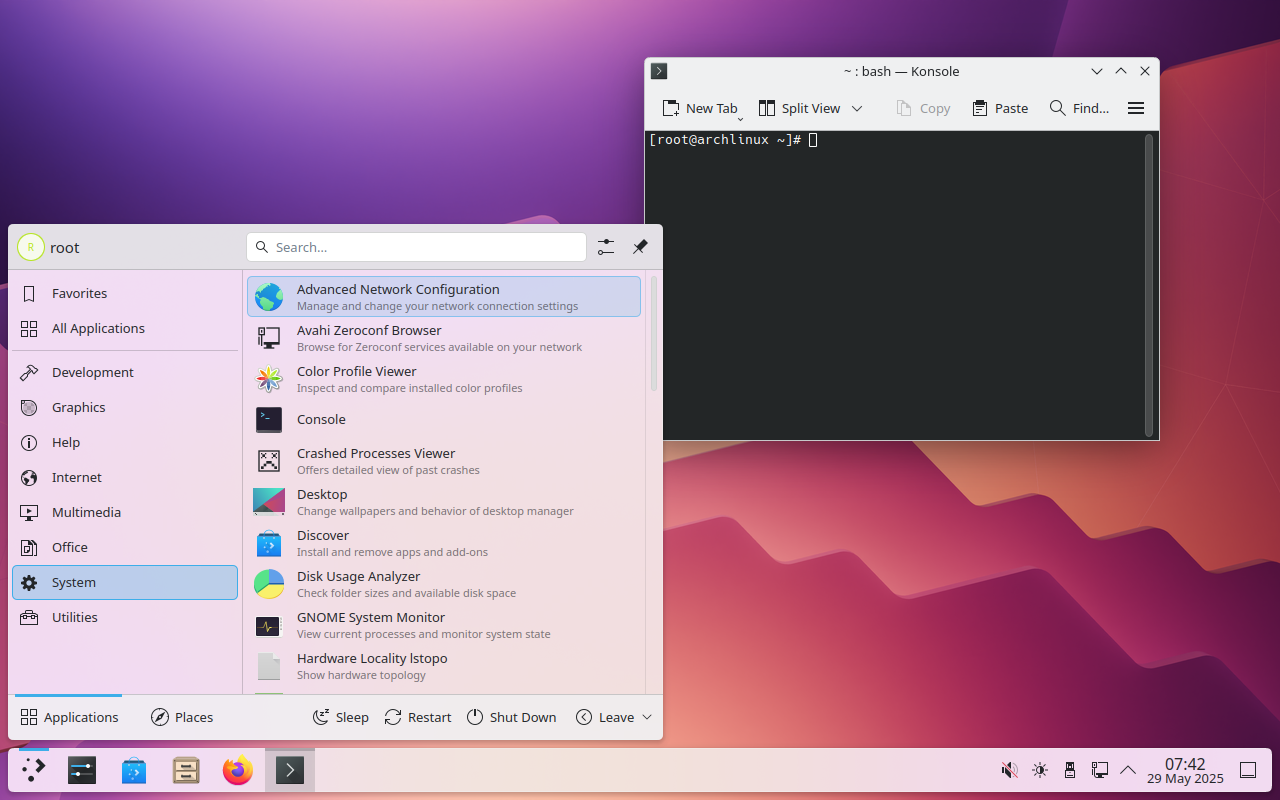The width and height of the screenshot is (1280, 800).
Task: Click Konsole task button in taskbar
Action: point(290,770)
